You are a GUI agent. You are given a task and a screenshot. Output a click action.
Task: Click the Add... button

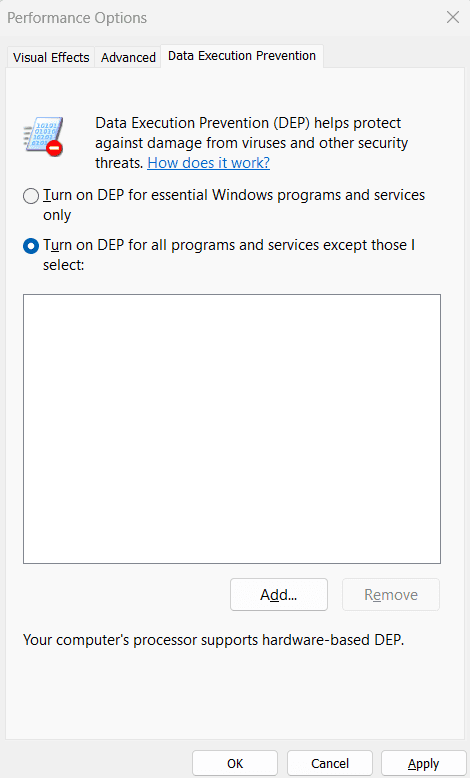click(279, 594)
